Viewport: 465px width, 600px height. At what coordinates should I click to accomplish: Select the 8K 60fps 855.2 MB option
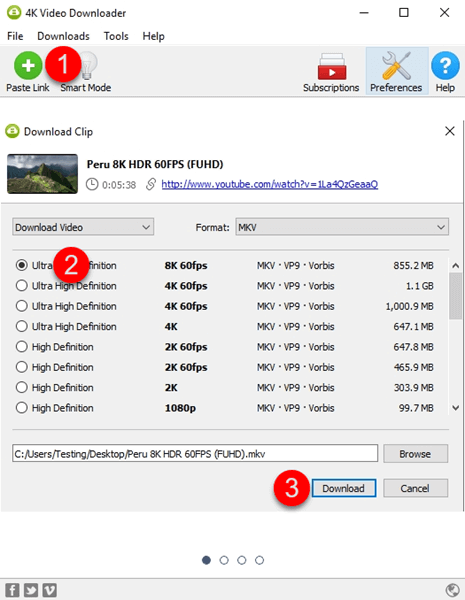pyautogui.click(x=22, y=265)
